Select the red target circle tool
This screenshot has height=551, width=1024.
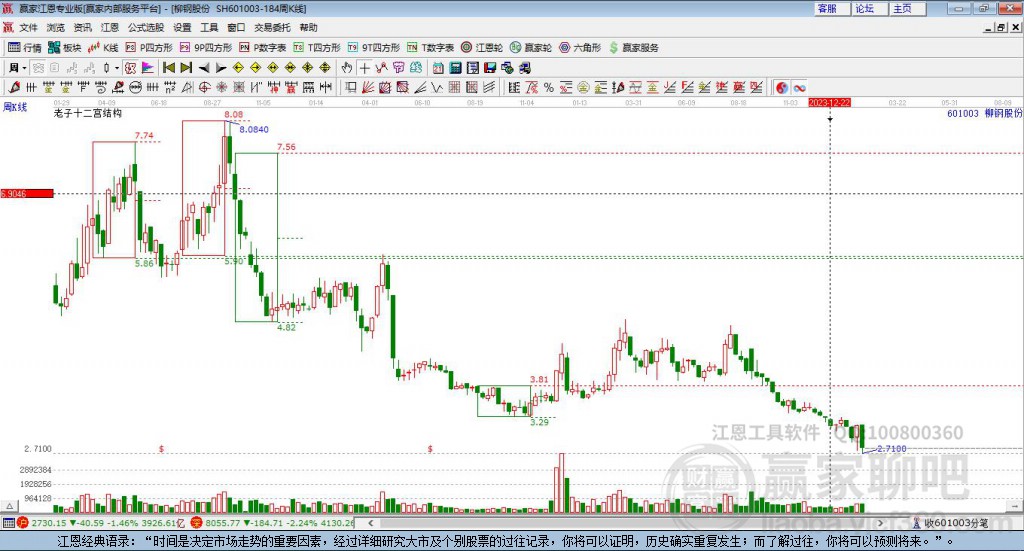(x=204, y=87)
